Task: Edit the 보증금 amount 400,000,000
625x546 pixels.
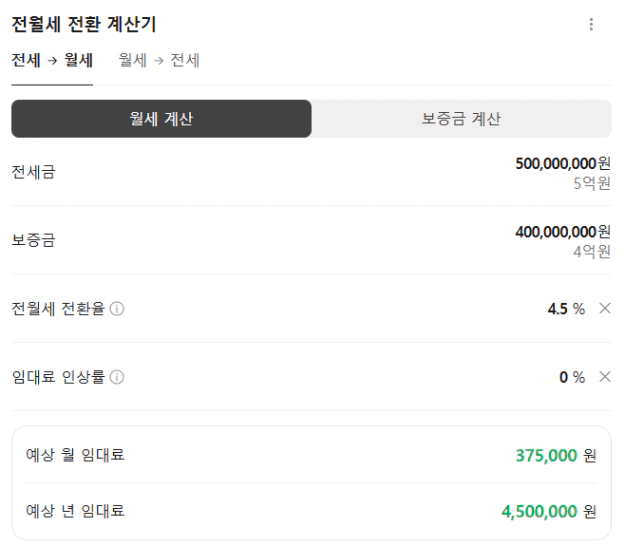Action: pyautogui.click(x=555, y=232)
